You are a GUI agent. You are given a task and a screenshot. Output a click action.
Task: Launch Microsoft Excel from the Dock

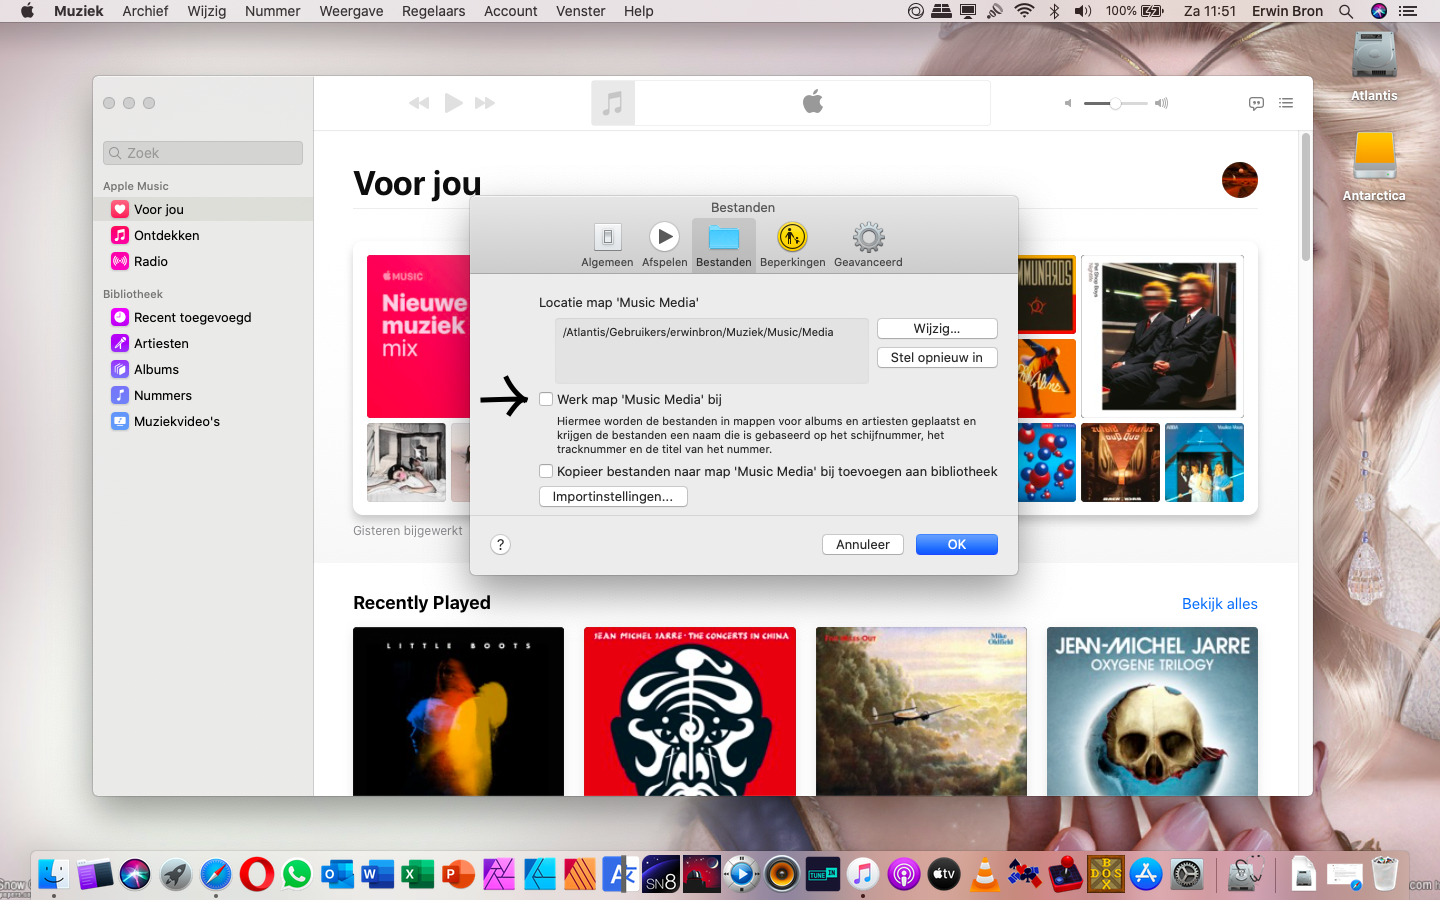(x=417, y=874)
